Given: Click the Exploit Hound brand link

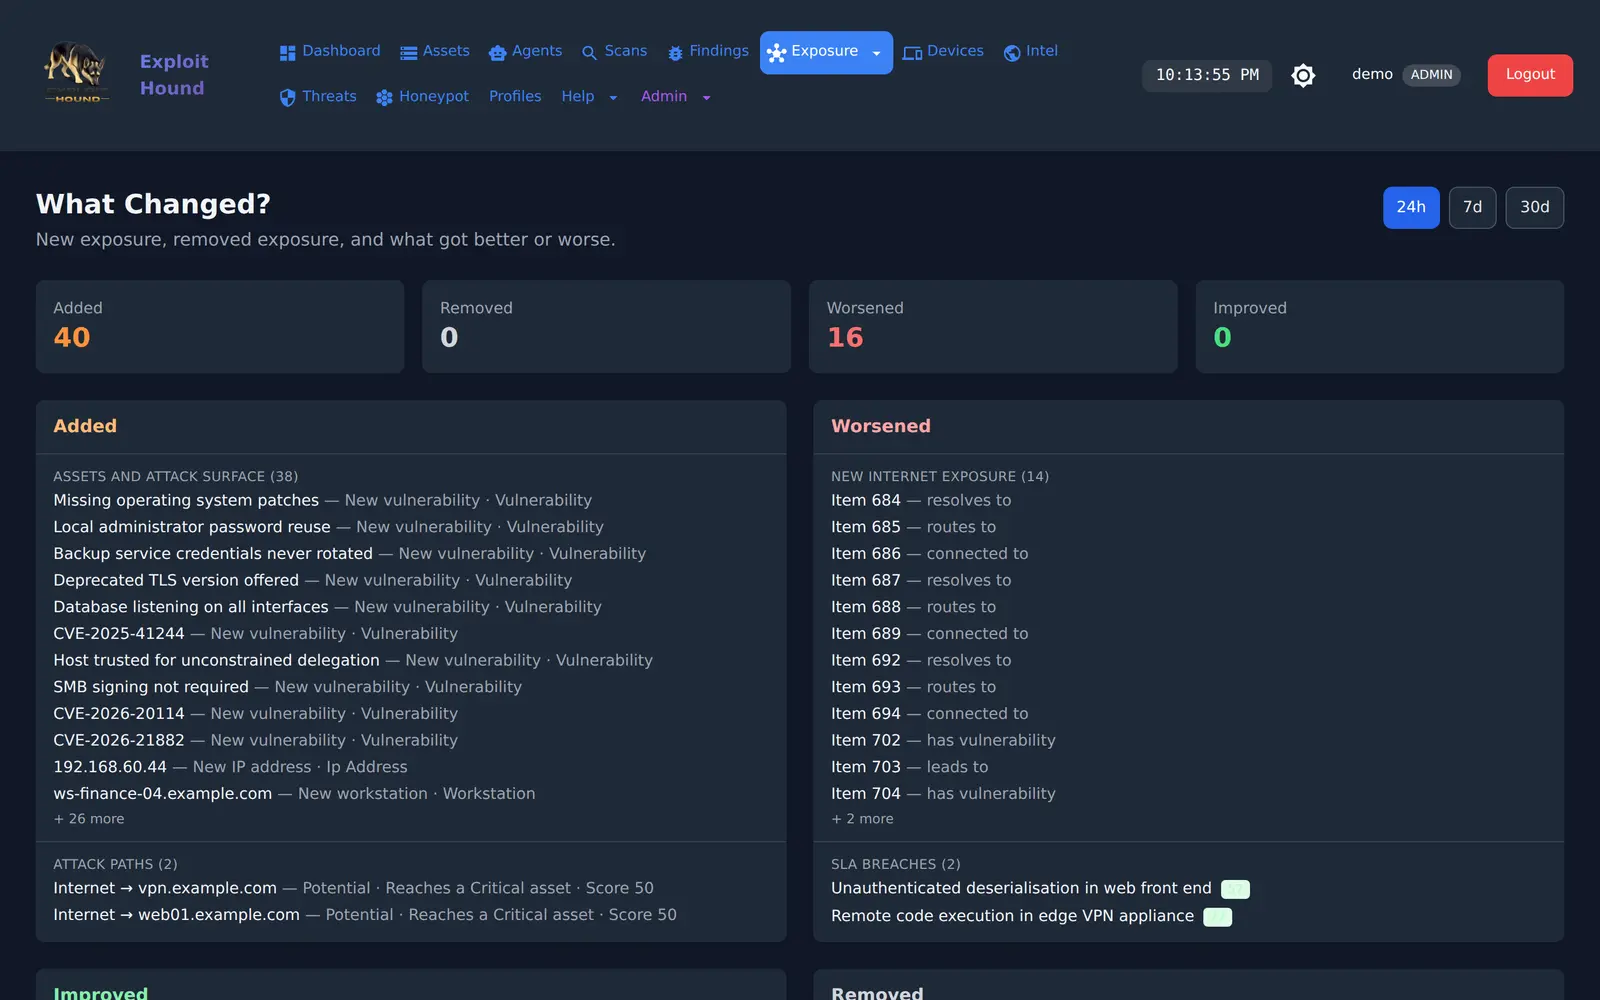Looking at the screenshot, I should click(174, 74).
